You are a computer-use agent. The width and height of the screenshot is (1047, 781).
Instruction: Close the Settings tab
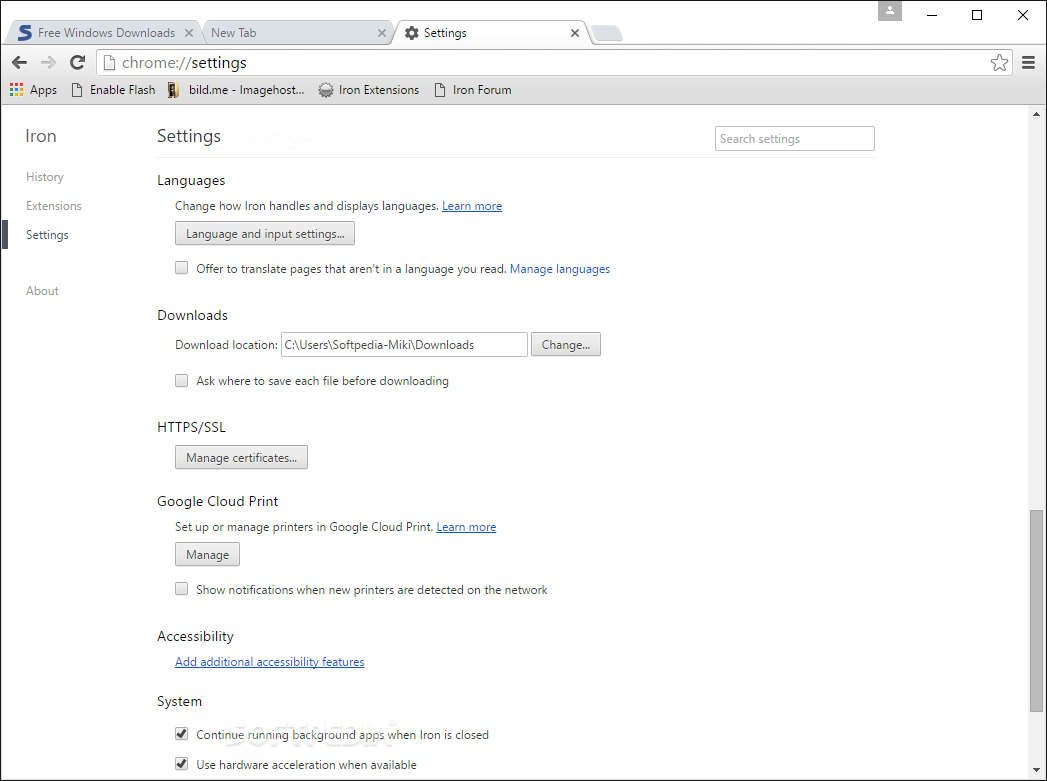click(x=574, y=33)
